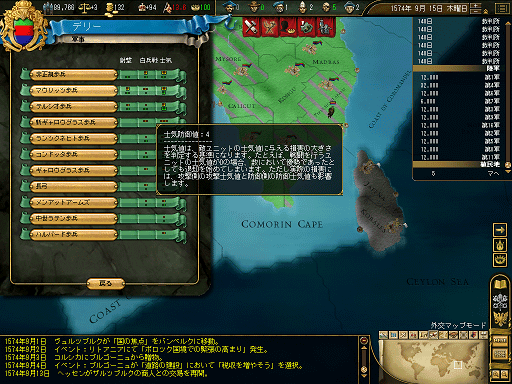Select the ハルバード歩兵 unit button
The image size is (512, 384).
tap(73, 234)
